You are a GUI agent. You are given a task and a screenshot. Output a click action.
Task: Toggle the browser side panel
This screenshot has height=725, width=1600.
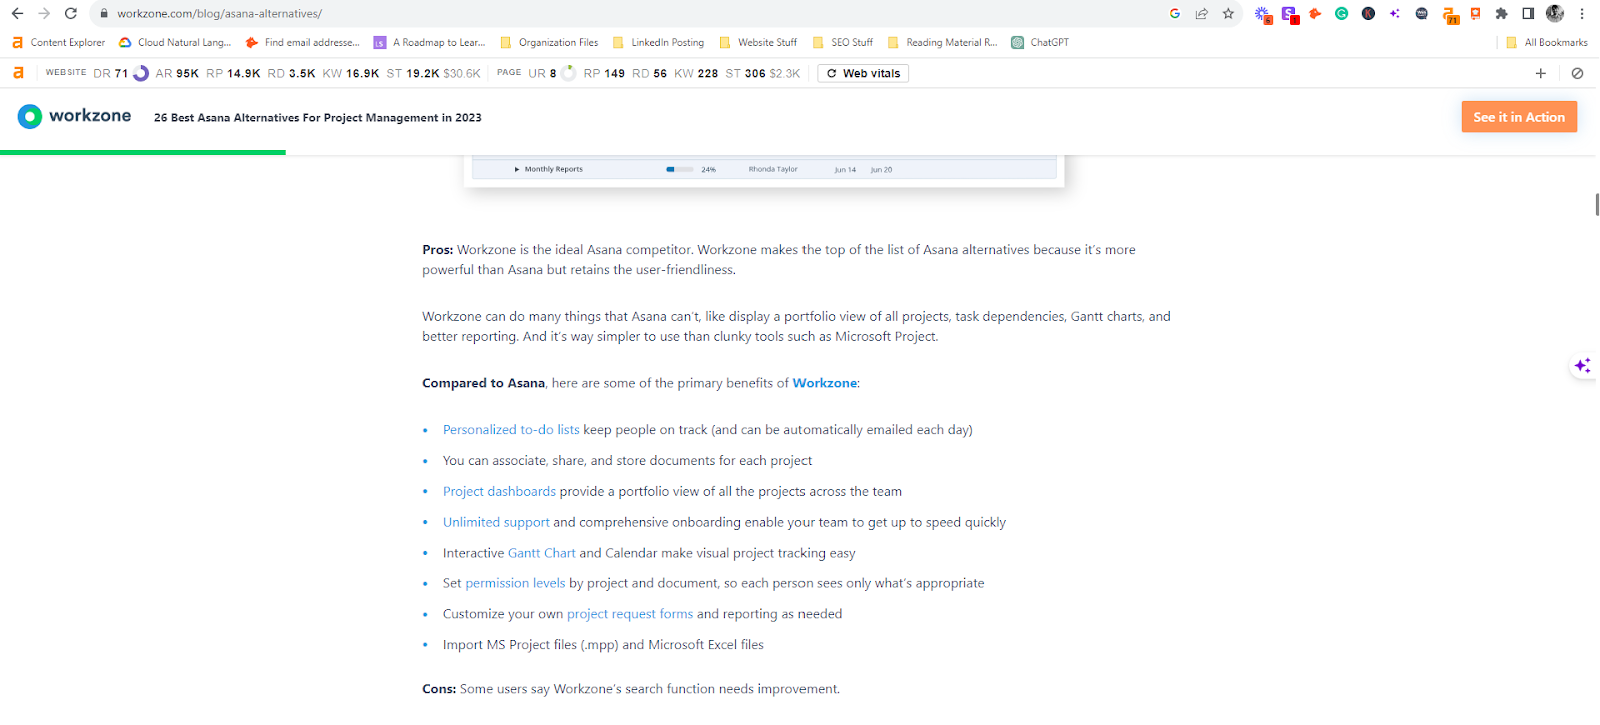(x=1528, y=14)
